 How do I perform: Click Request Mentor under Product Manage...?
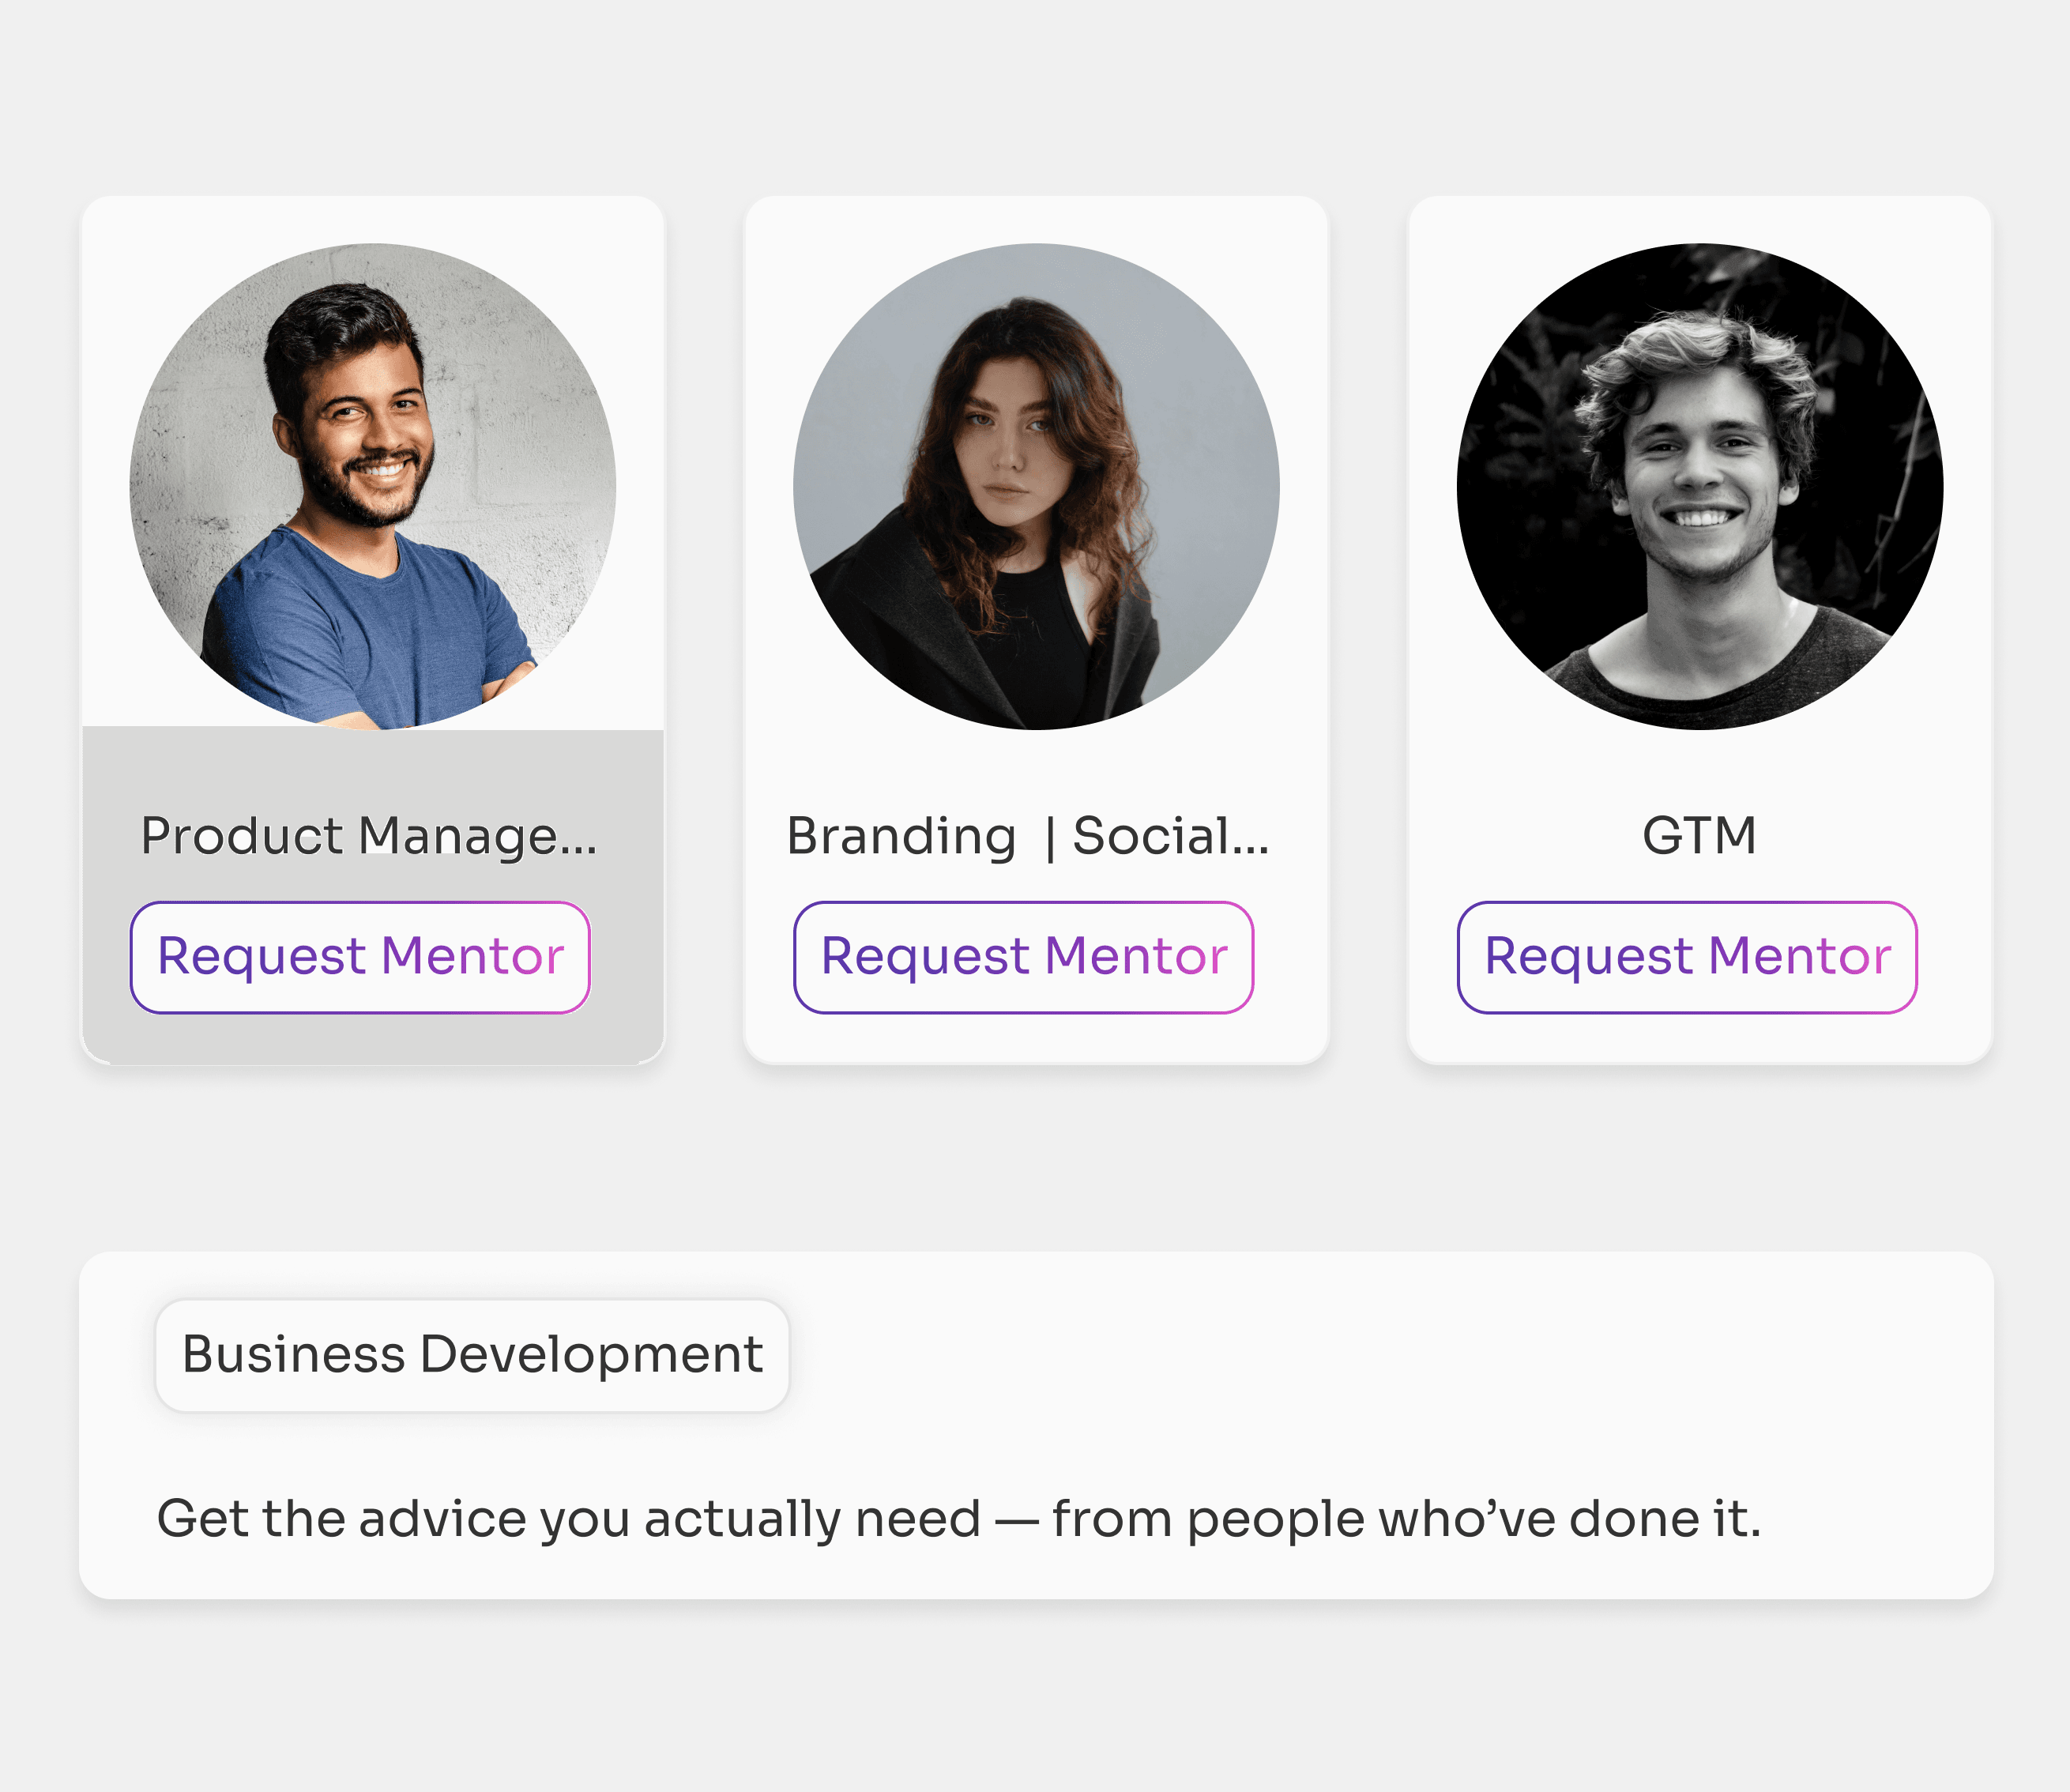[x=360, y=955]
